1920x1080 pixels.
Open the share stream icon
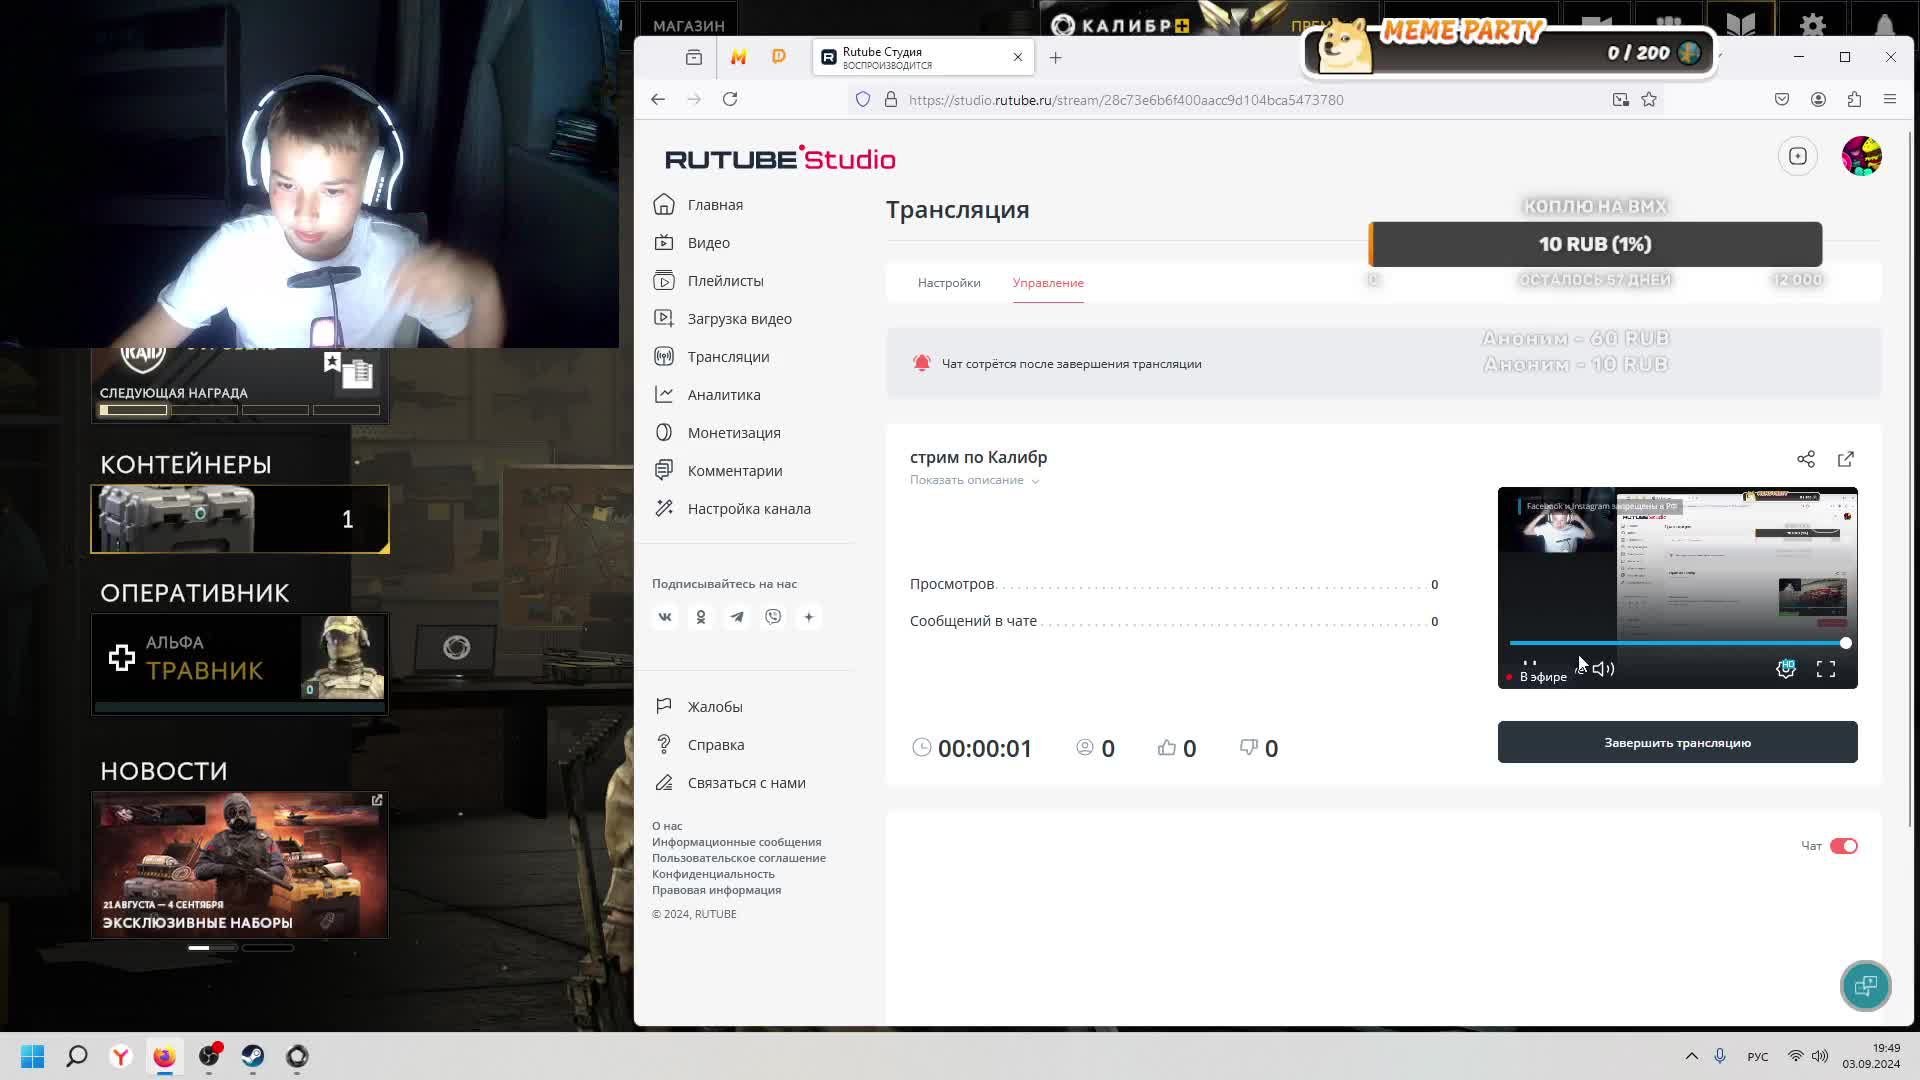(x=1805, y=459)
